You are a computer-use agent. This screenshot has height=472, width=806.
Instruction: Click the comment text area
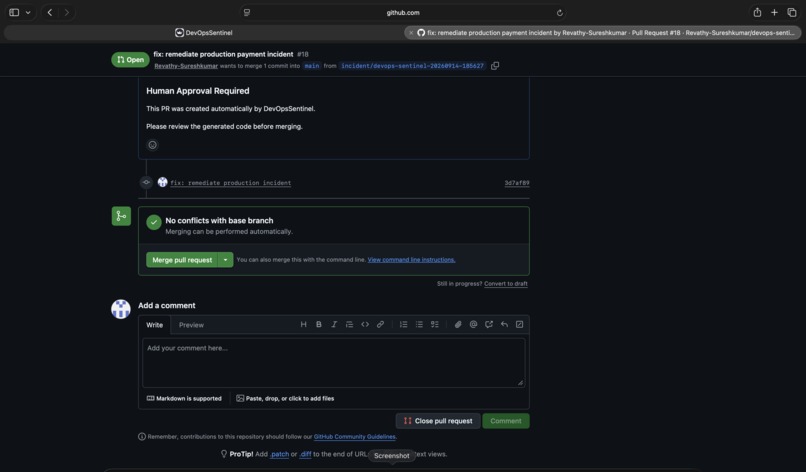pos(334,362)
